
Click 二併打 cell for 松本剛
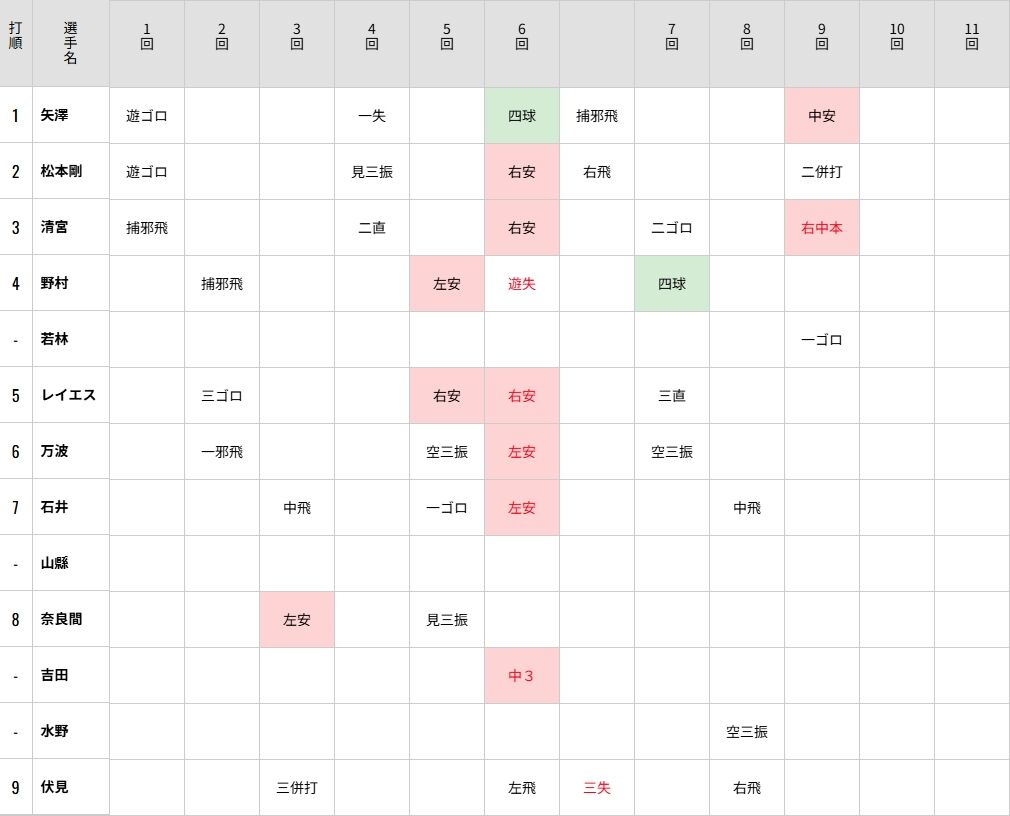pyautogui.click(x=821, y=171)
